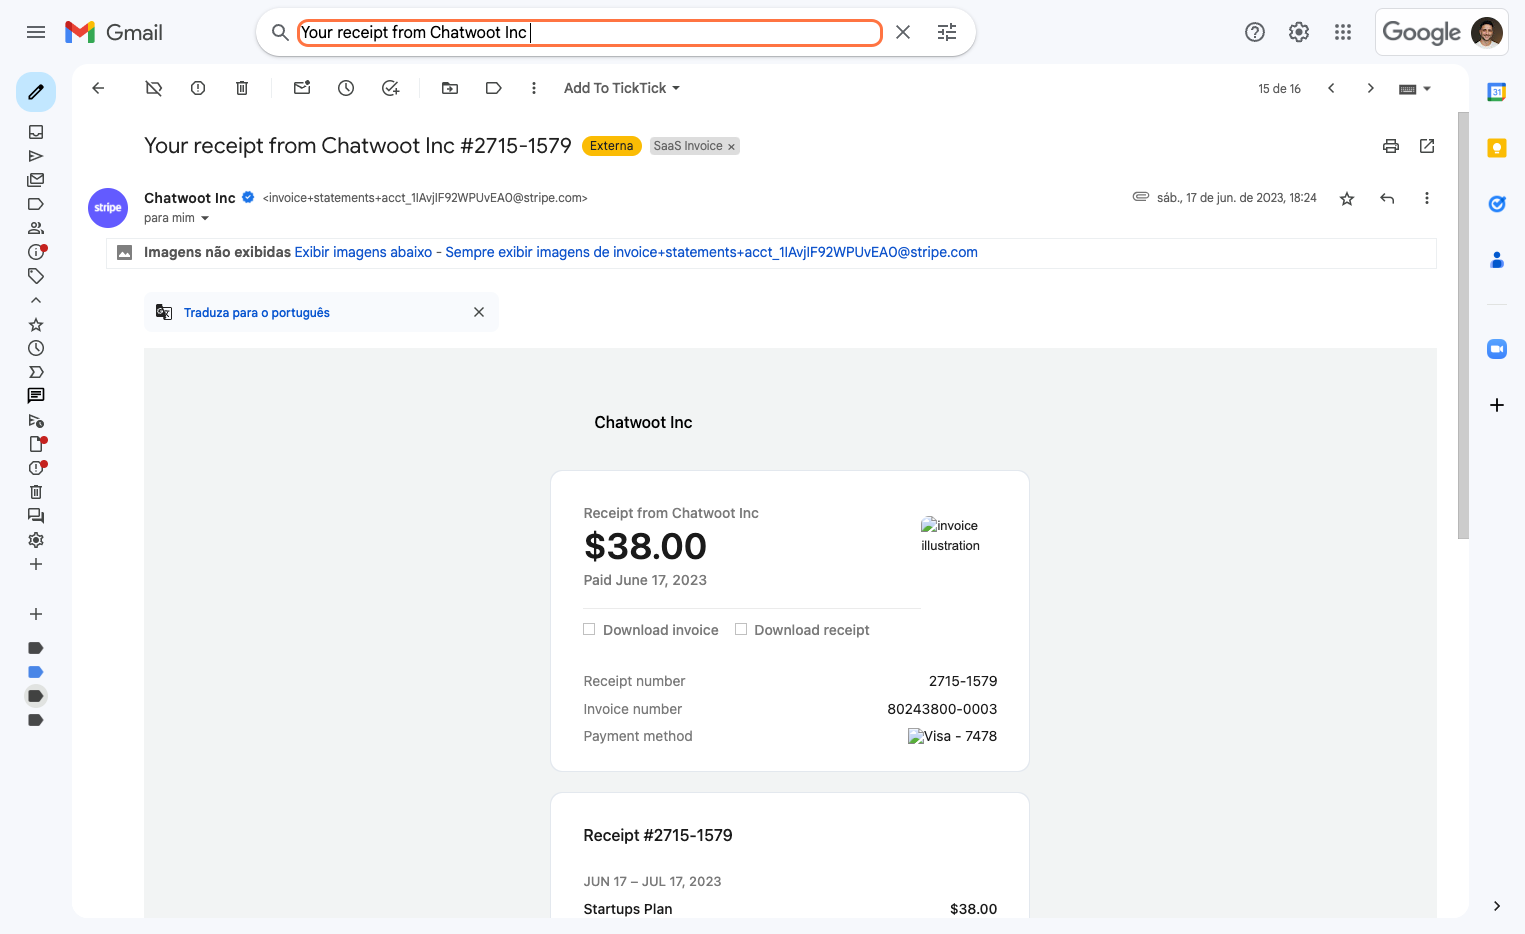Screen dimensions: 1525x934
Task: Add this email to Tasks
Action: coord(390,88)
